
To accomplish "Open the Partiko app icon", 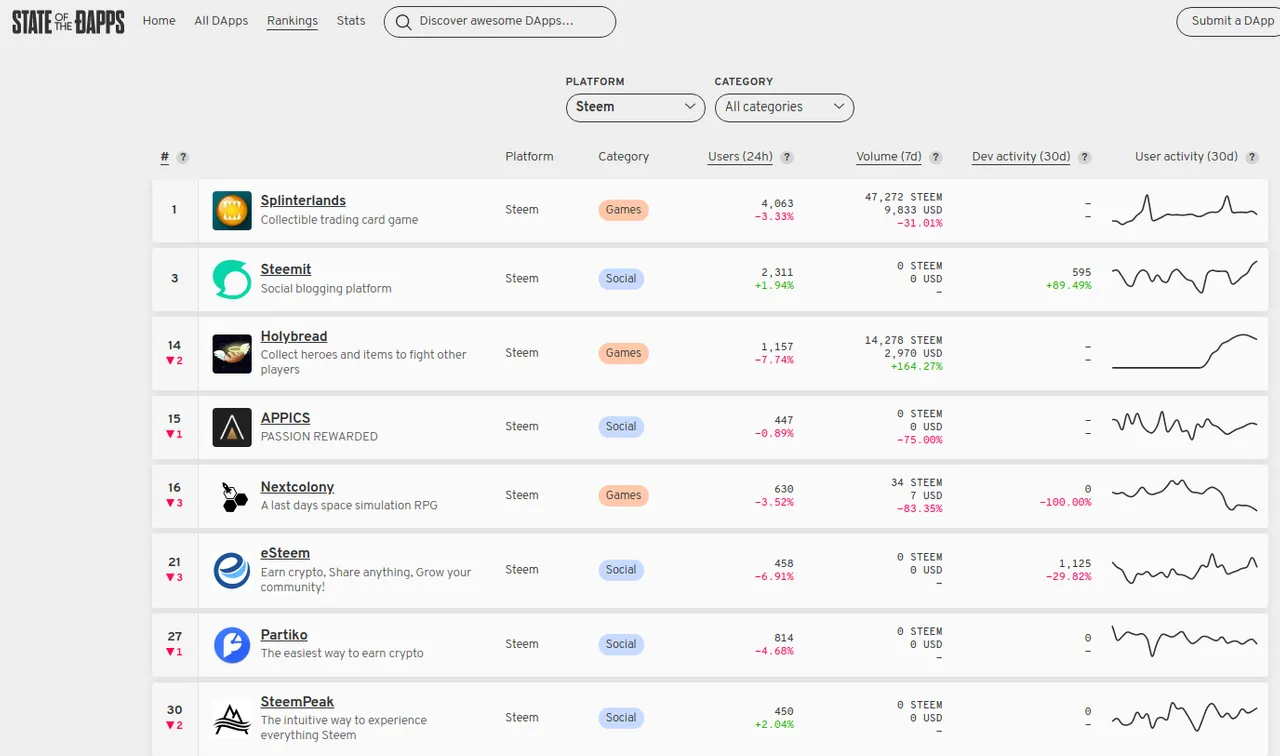I will pyautogui.click(x=232, y=644).
